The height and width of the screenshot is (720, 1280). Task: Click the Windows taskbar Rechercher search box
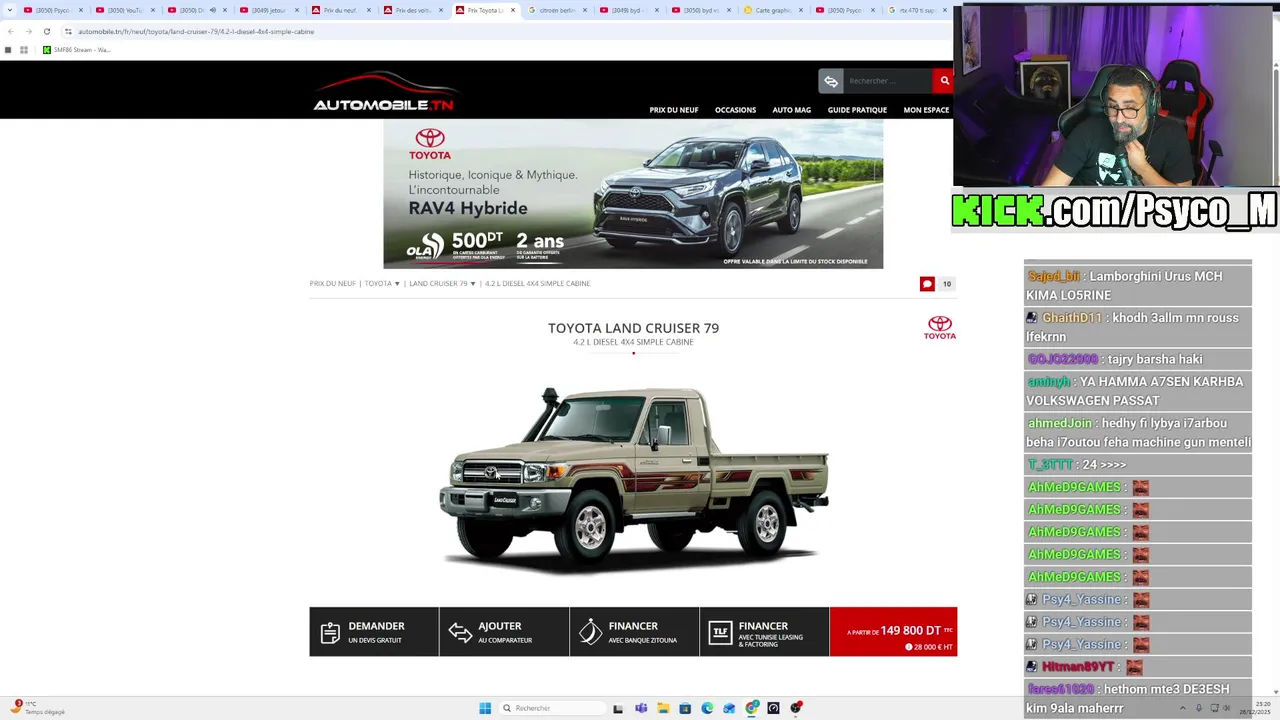(x=552, y=708)
